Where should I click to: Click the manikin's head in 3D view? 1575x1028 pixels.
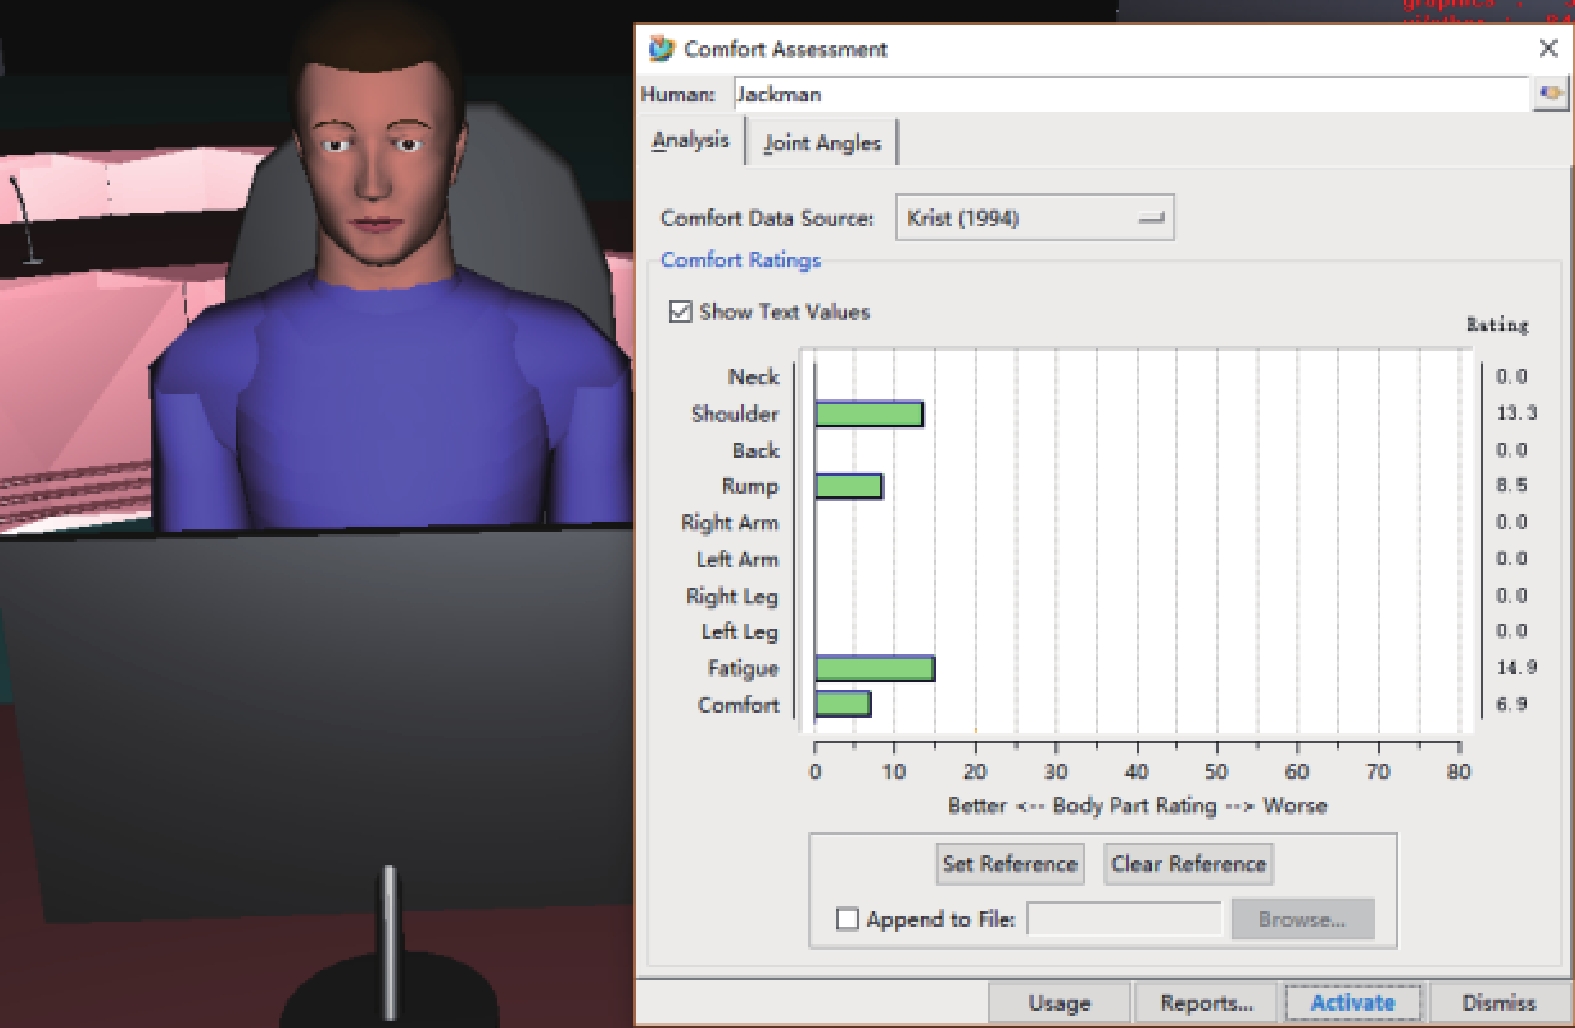pos(375,150)
